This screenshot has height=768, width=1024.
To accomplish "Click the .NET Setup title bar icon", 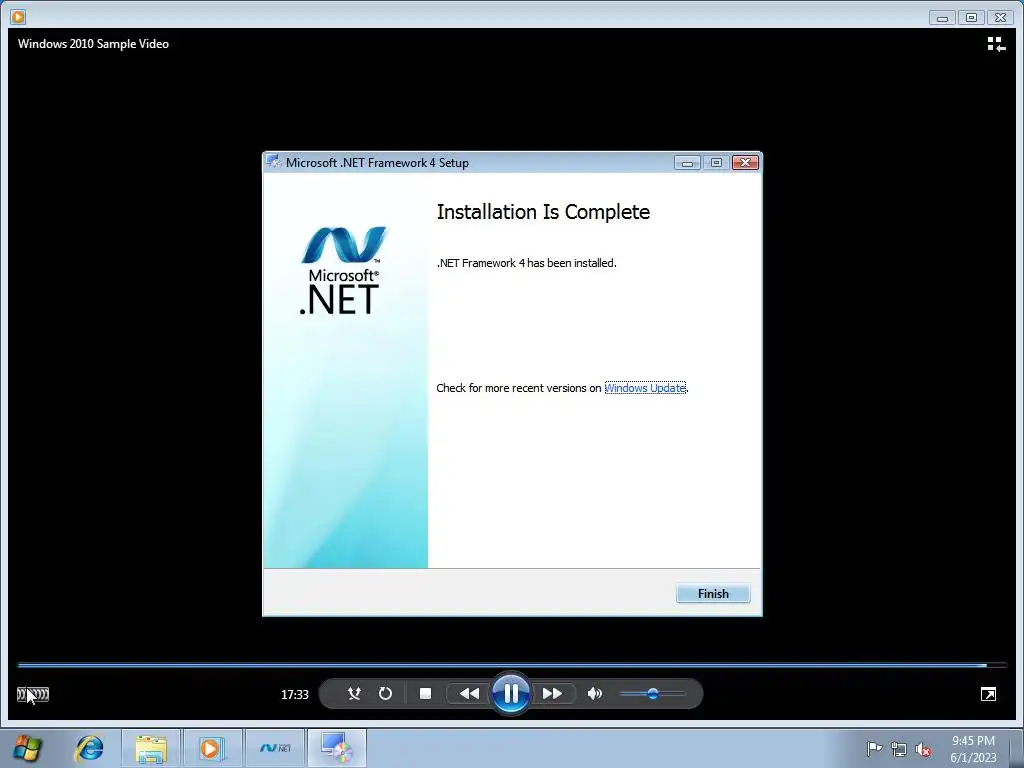I will [x=274, y=162].
